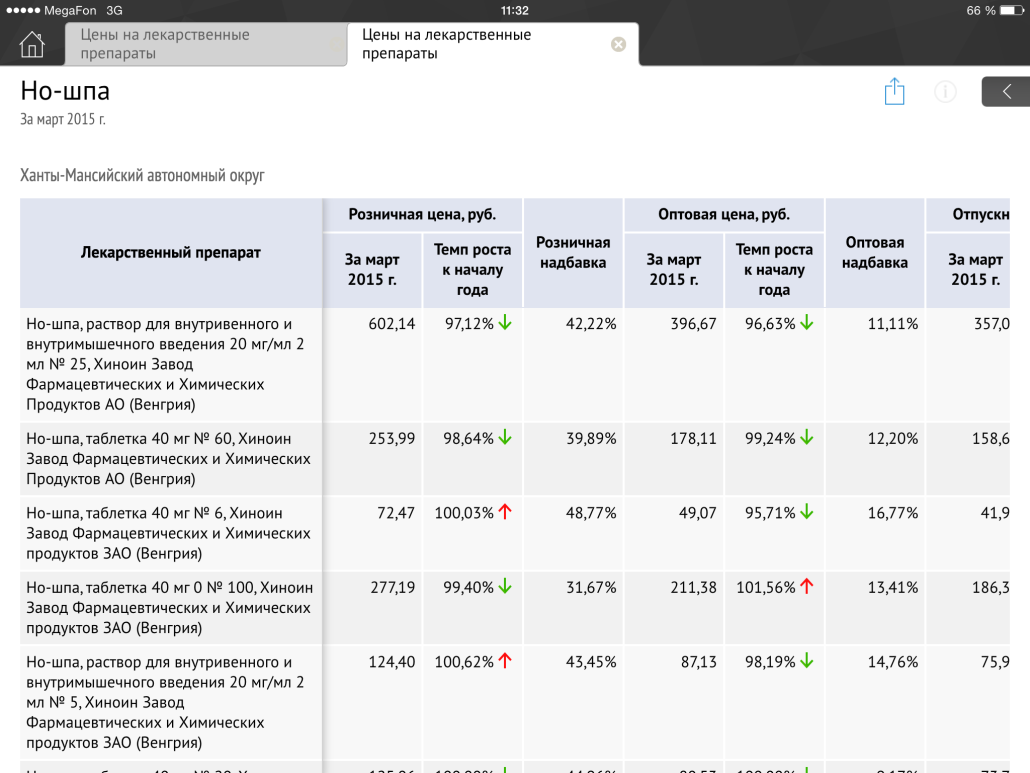Tap the battery indicator in status bar
Viewport: 1030px width, 773px height.
(1012, 11)
